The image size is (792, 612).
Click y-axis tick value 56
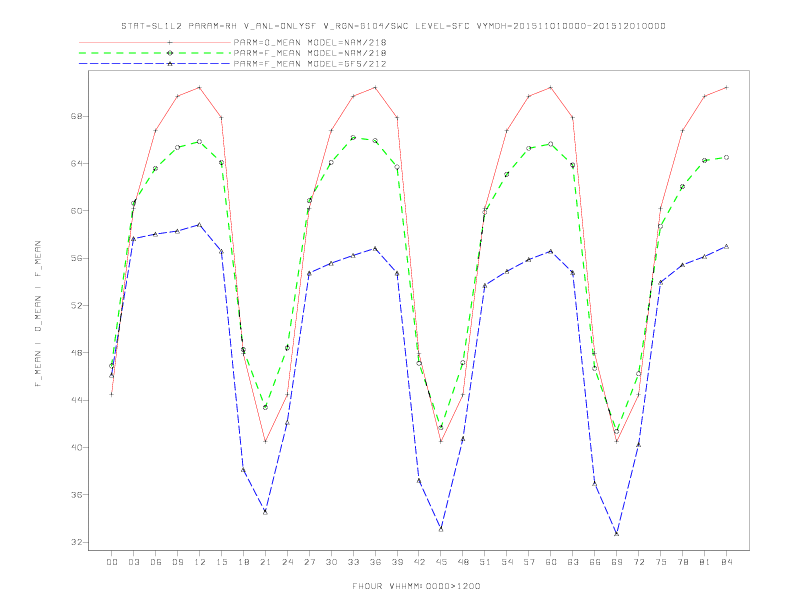pos(76,258)
